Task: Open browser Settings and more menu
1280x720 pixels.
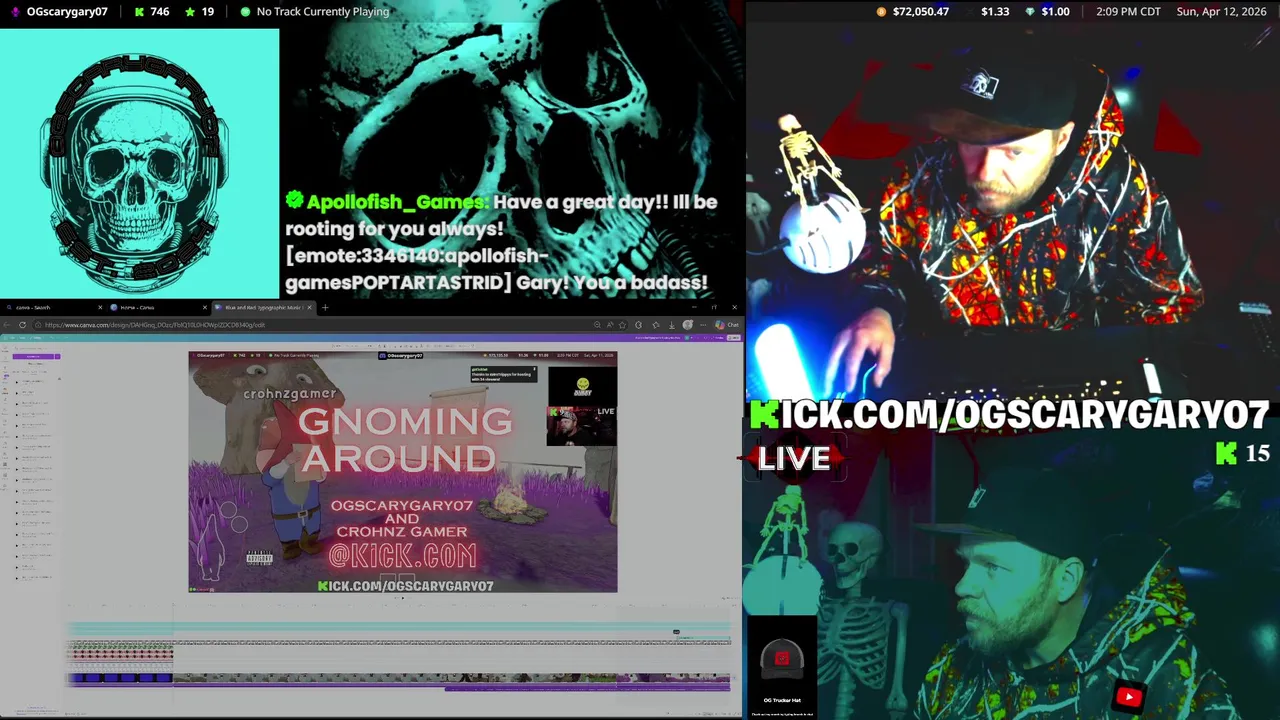Action: tap(703, 325)
